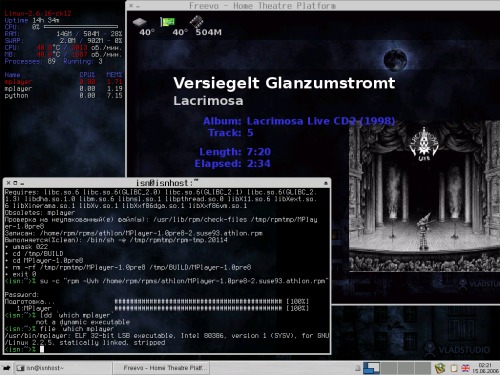Click the RAM chip icon labeled 504M
Viewport: 500px width, 375px height.
[x=197, y=22]
